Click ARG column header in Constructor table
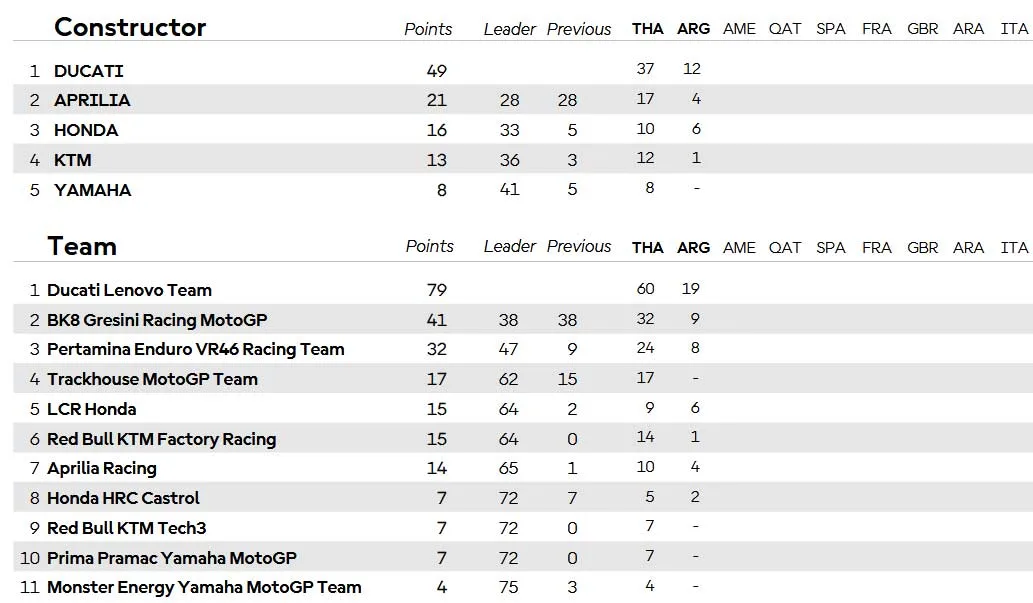1033x603 pixels. click(694, 29)
